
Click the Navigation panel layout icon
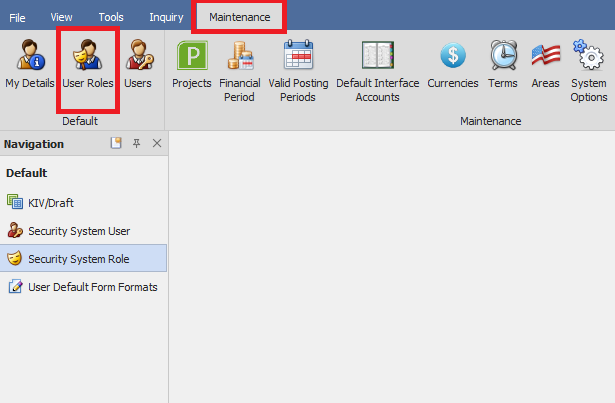(x=116, y=143)
